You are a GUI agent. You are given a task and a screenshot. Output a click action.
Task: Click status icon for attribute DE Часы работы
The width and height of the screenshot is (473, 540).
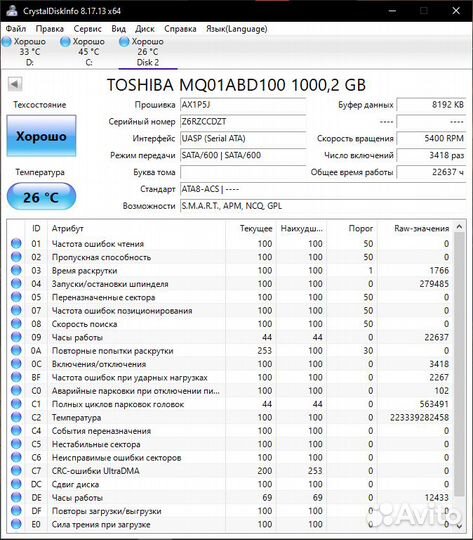16,497
